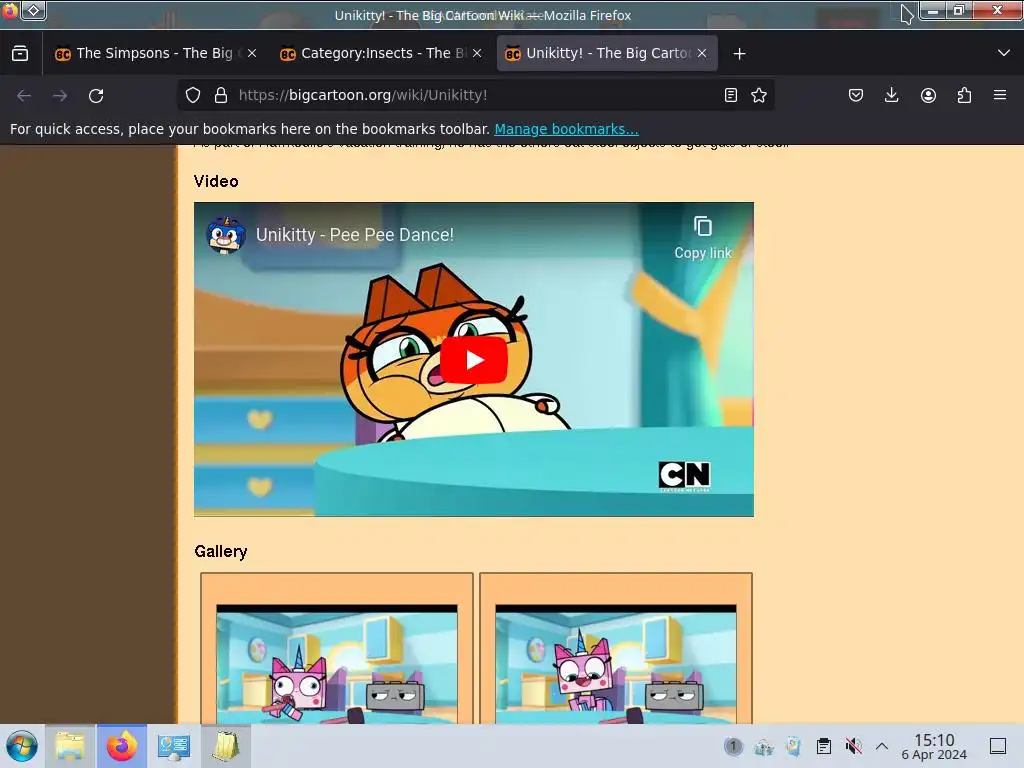
Task: Copy the video link
Action: (703, 238)
